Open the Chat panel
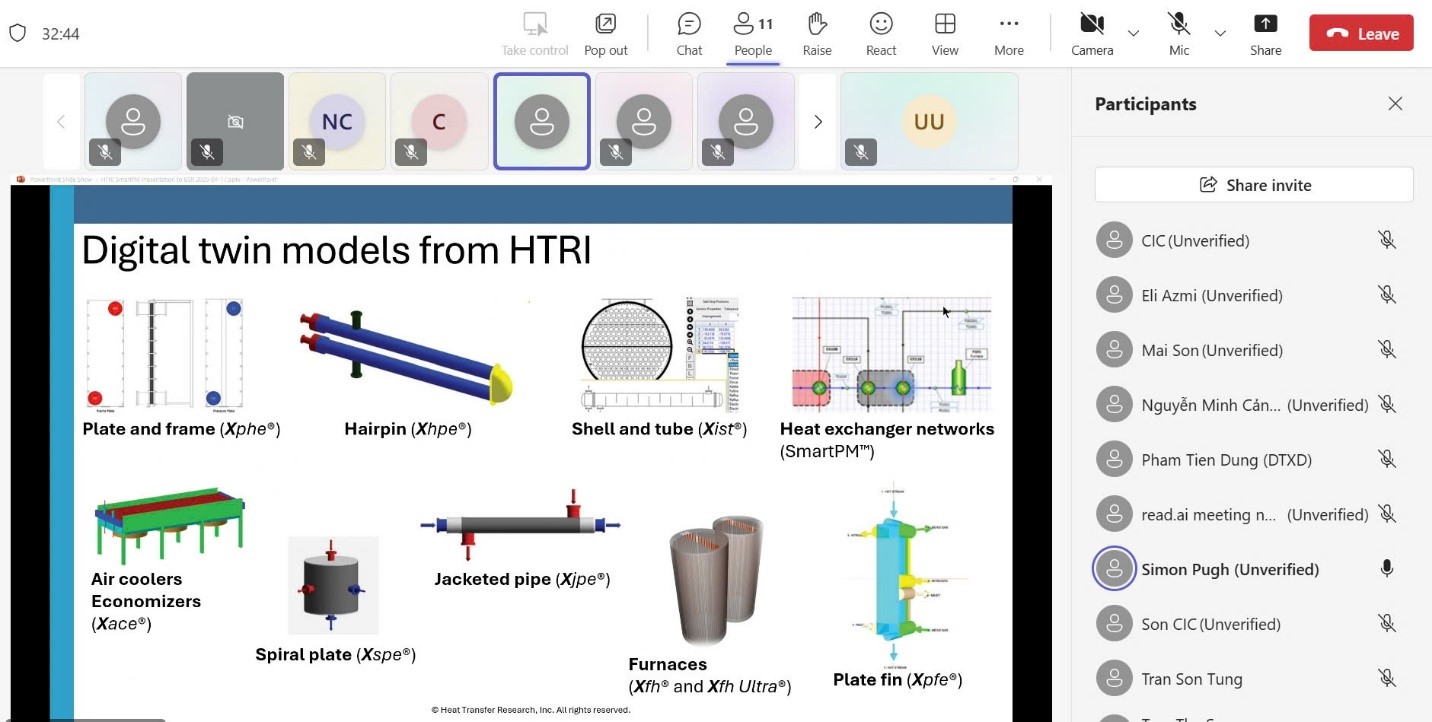The image size is (1432, 722). click(689, 34)
